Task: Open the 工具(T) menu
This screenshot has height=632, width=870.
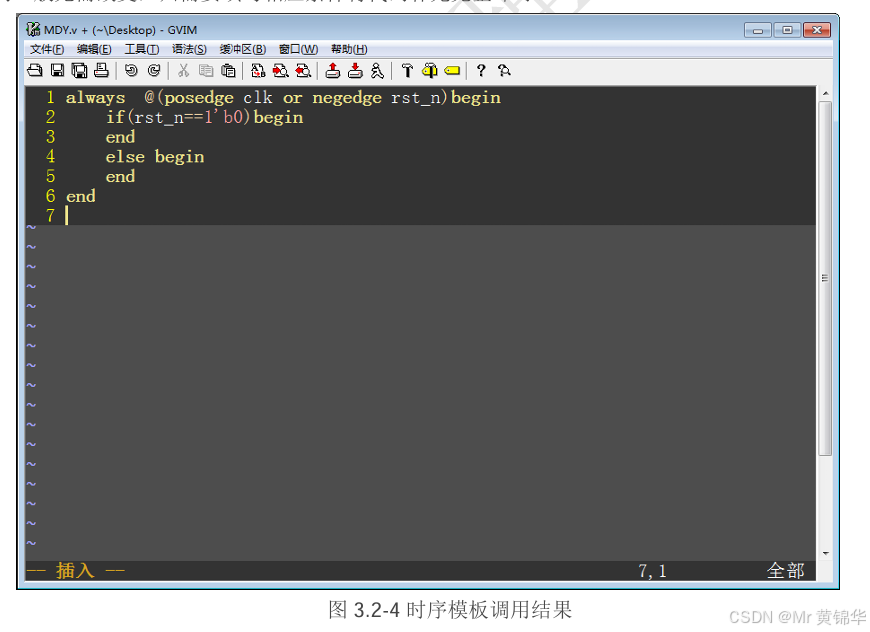Action: (141, 49)
